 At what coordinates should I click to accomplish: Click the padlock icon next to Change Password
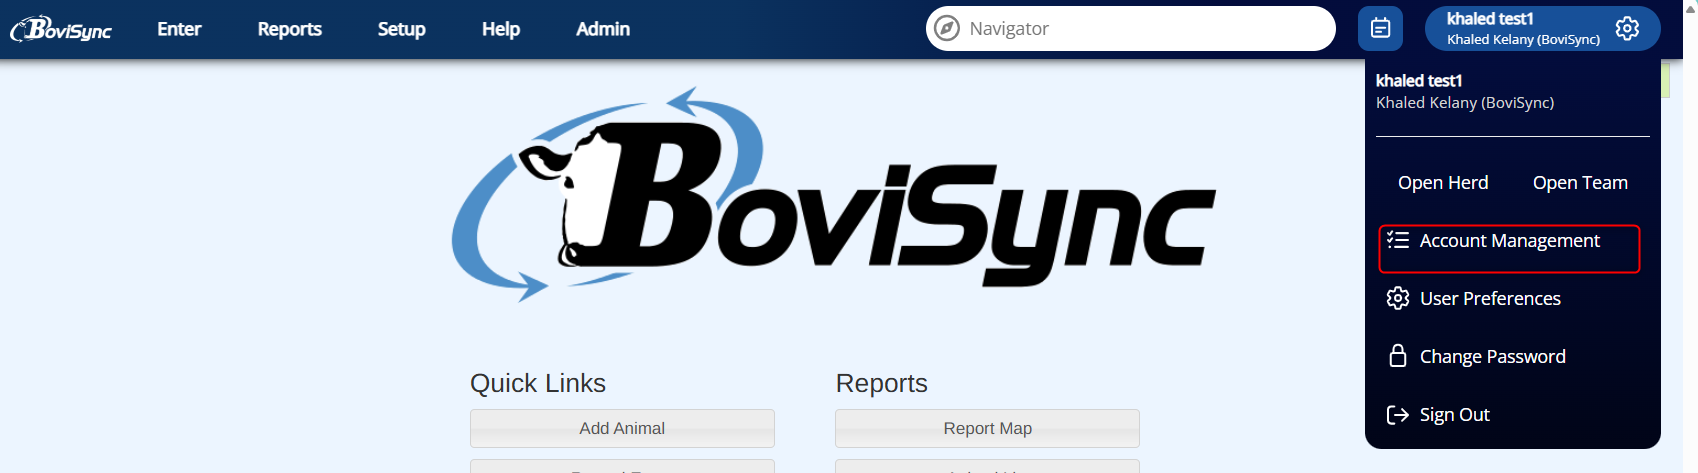point(1398,356)
